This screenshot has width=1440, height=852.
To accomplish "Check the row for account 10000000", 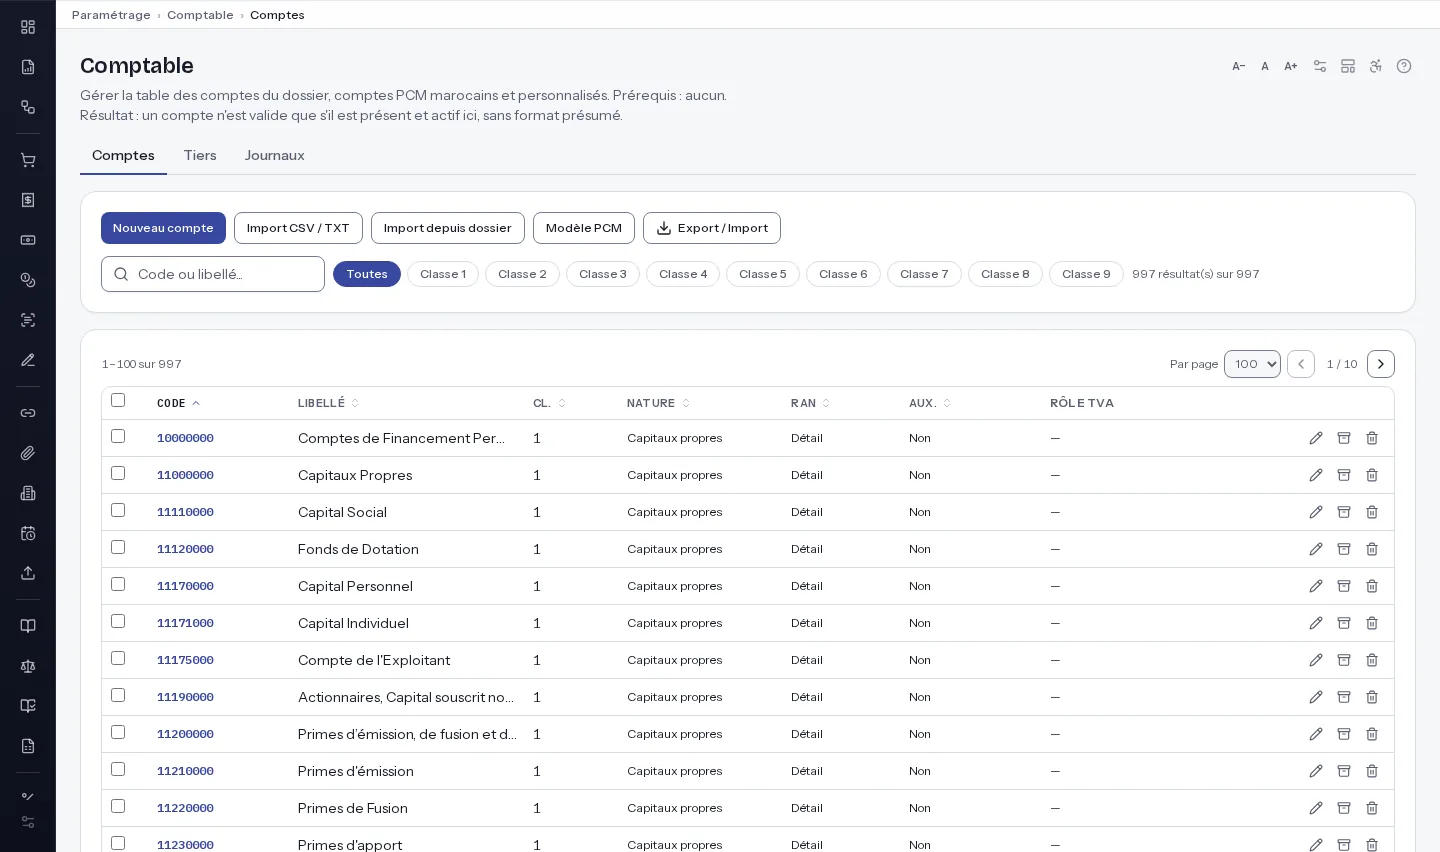I will pos(118,436).
